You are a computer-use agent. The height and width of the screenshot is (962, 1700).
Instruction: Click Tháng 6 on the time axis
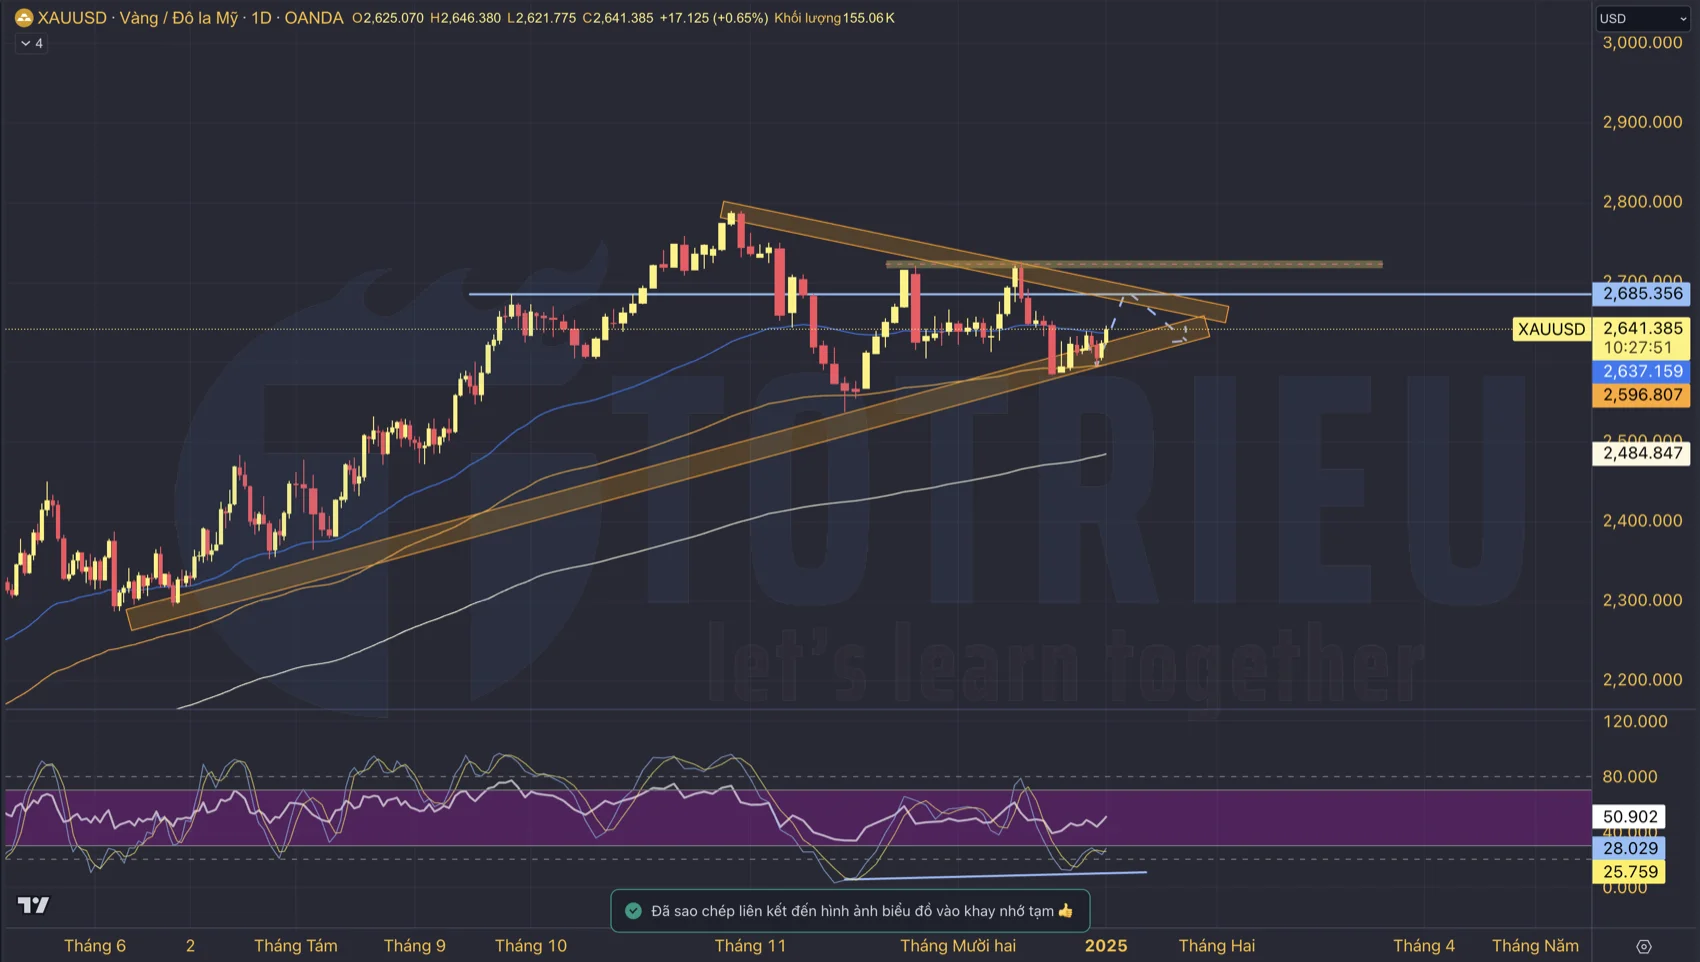[x=95, y=946]
